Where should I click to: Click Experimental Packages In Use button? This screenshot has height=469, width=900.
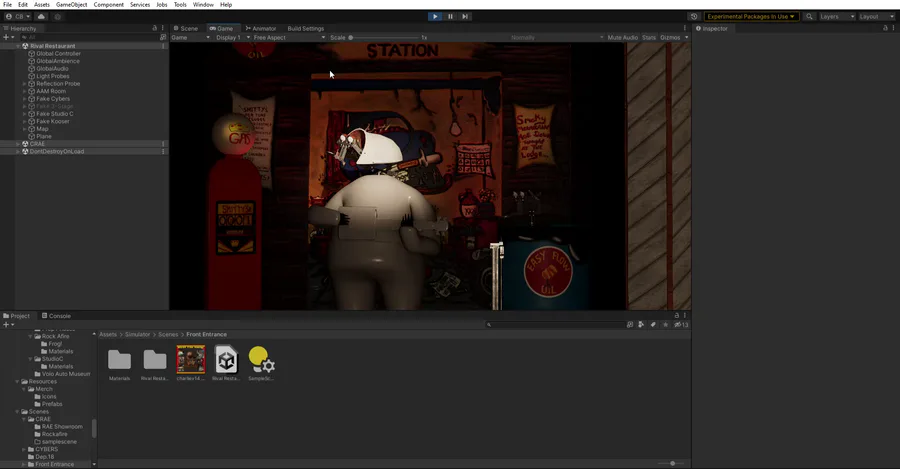coord(751,17)
